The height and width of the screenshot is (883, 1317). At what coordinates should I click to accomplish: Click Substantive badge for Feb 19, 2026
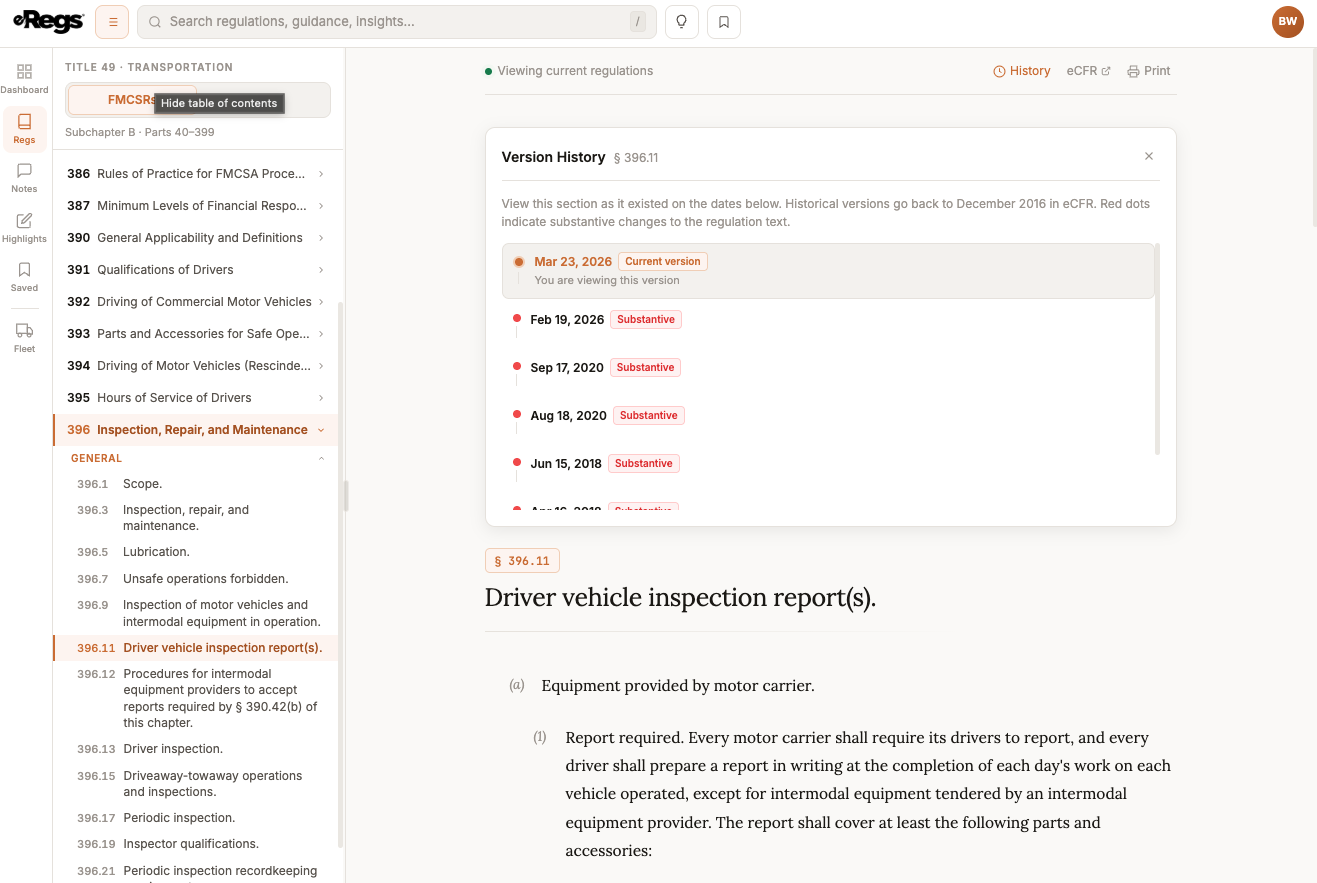pos(646,320)
